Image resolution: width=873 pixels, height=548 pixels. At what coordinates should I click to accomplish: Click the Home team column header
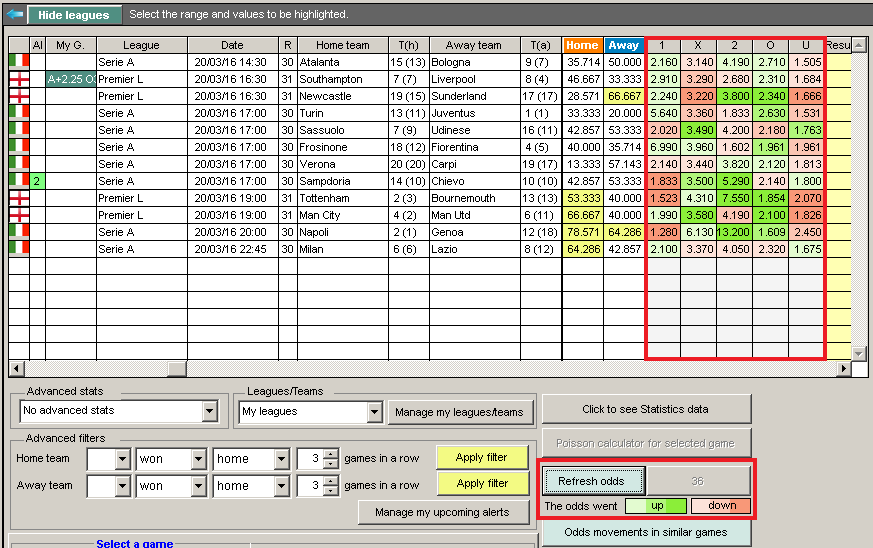click(343, 45)
